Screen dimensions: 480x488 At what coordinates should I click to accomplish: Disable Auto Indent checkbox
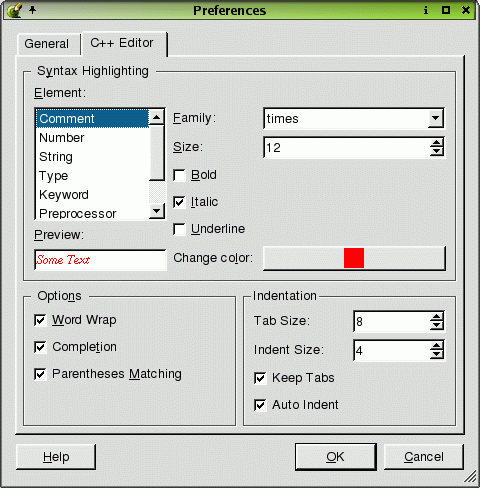point(260,405)
